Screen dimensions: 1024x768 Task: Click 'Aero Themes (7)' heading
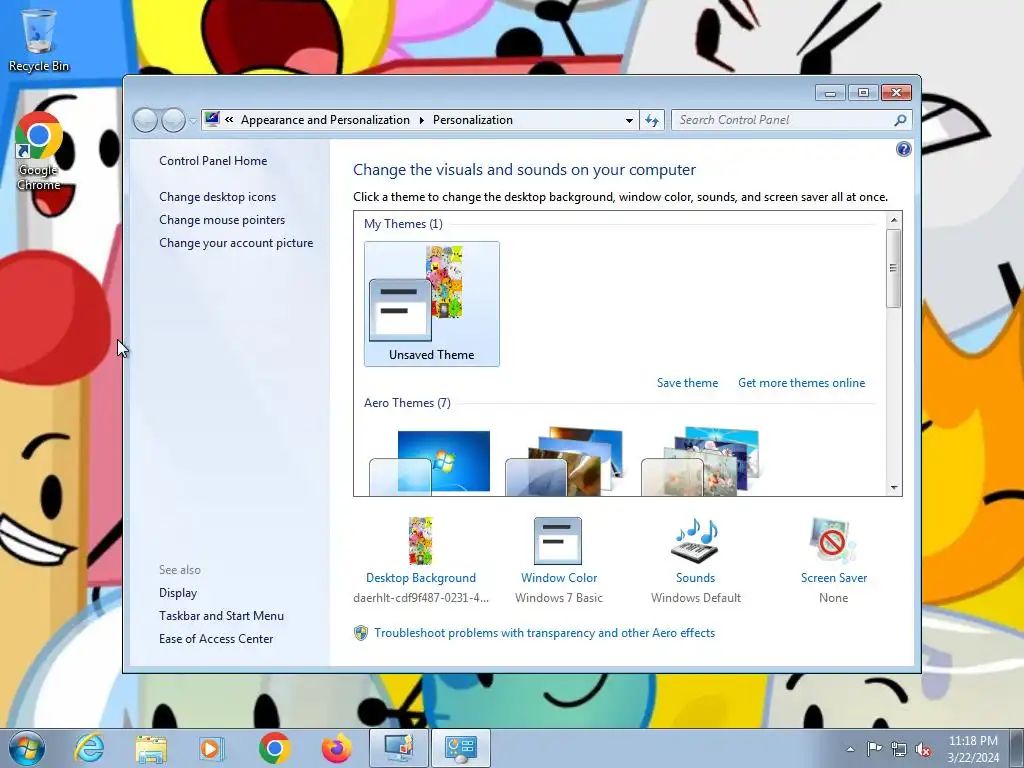(x=407, y=403)
